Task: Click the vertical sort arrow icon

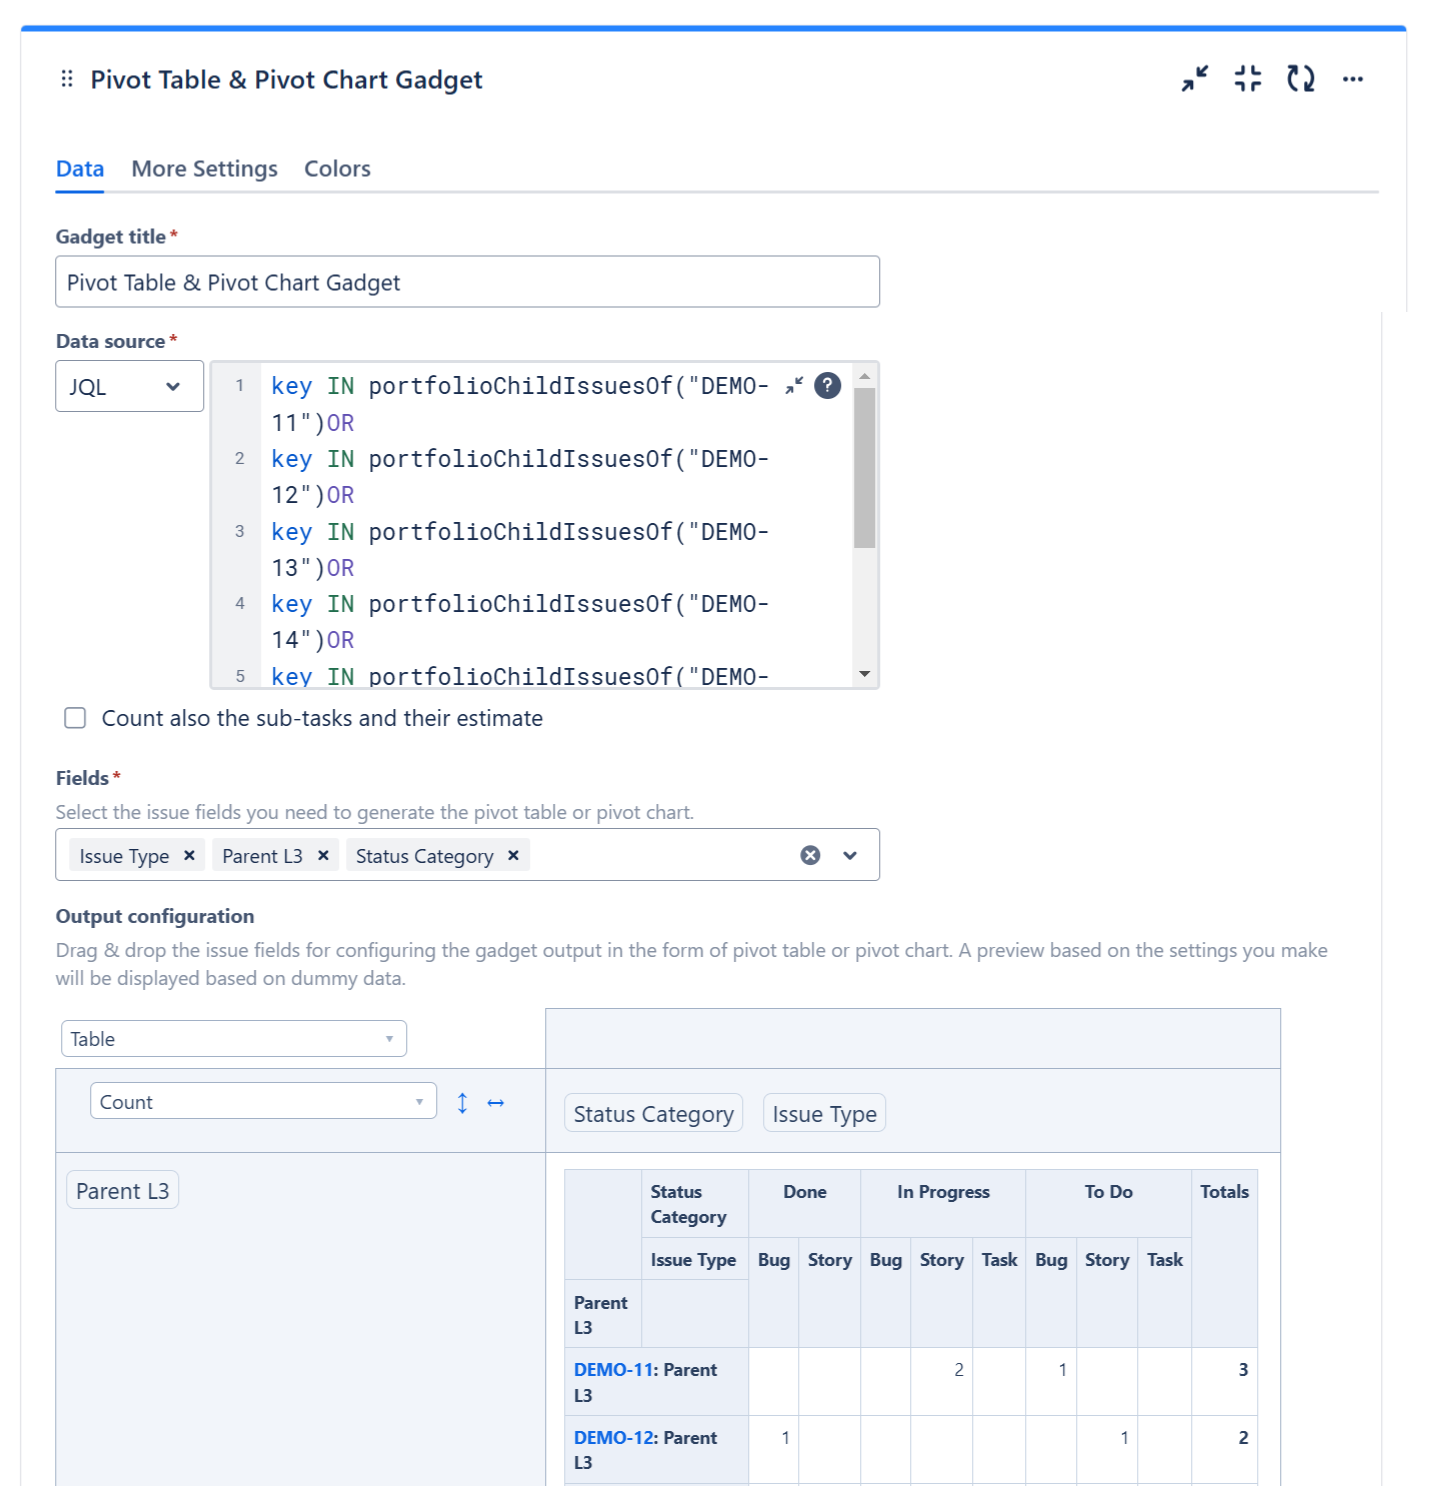Action: 462,1103
